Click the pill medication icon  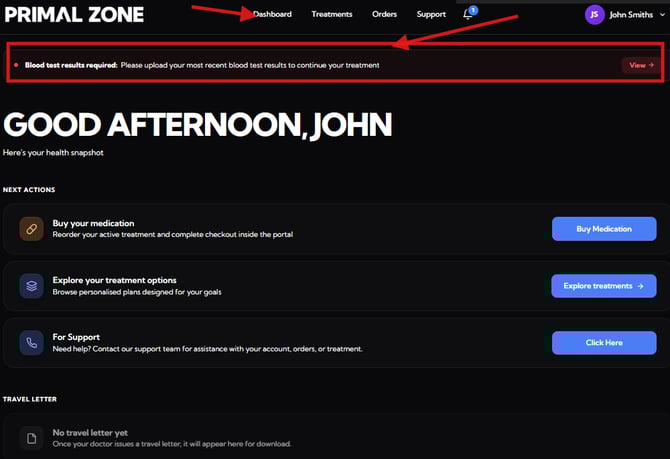(x=31, y=229)
